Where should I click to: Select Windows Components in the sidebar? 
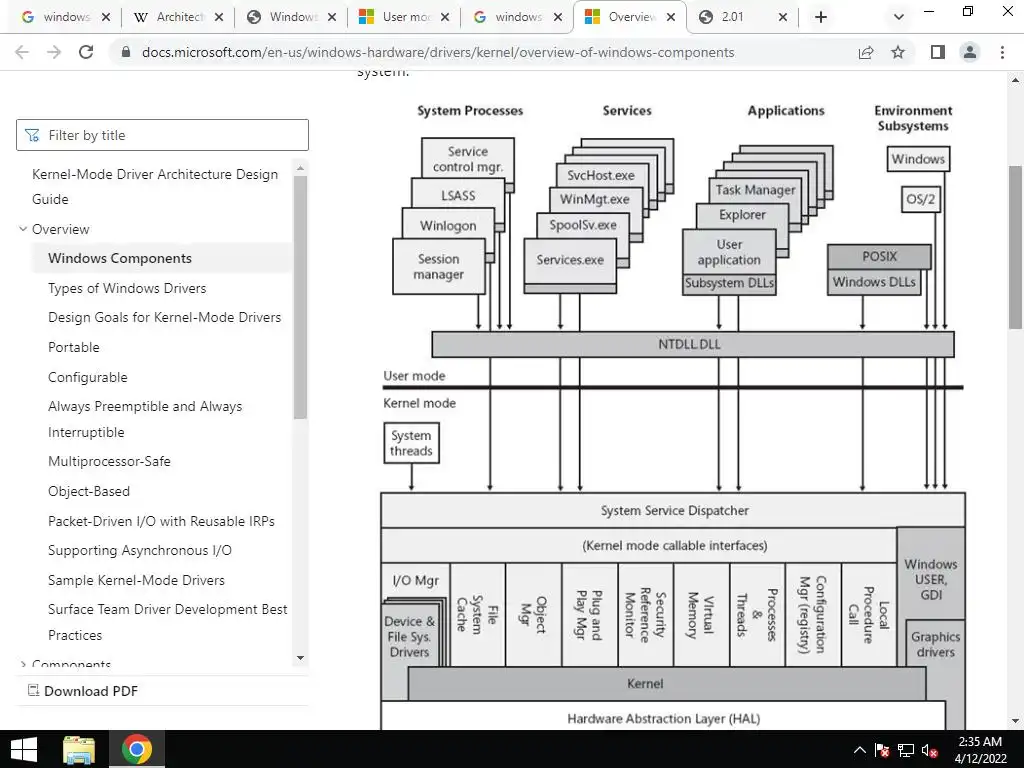point(120,259)
